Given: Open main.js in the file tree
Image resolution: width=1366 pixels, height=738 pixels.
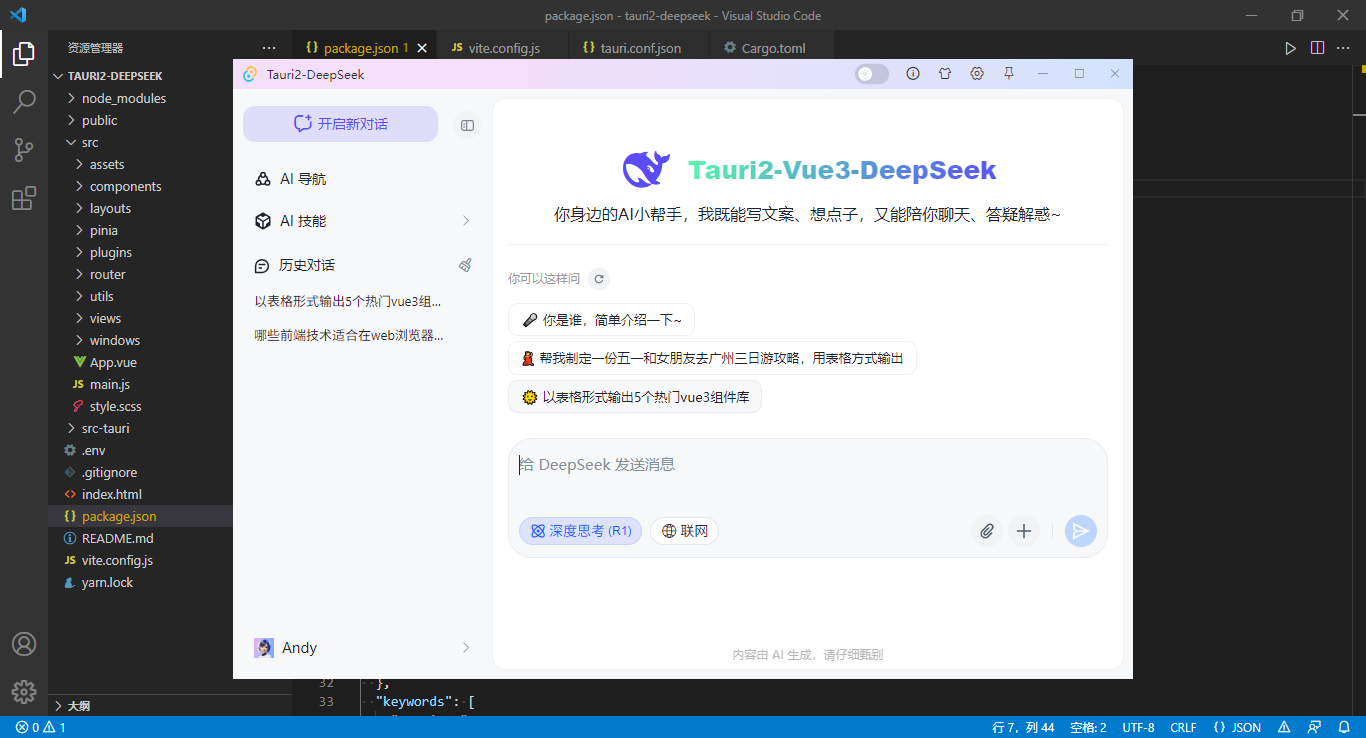Looking at the screenshot, I should [110, 384].
